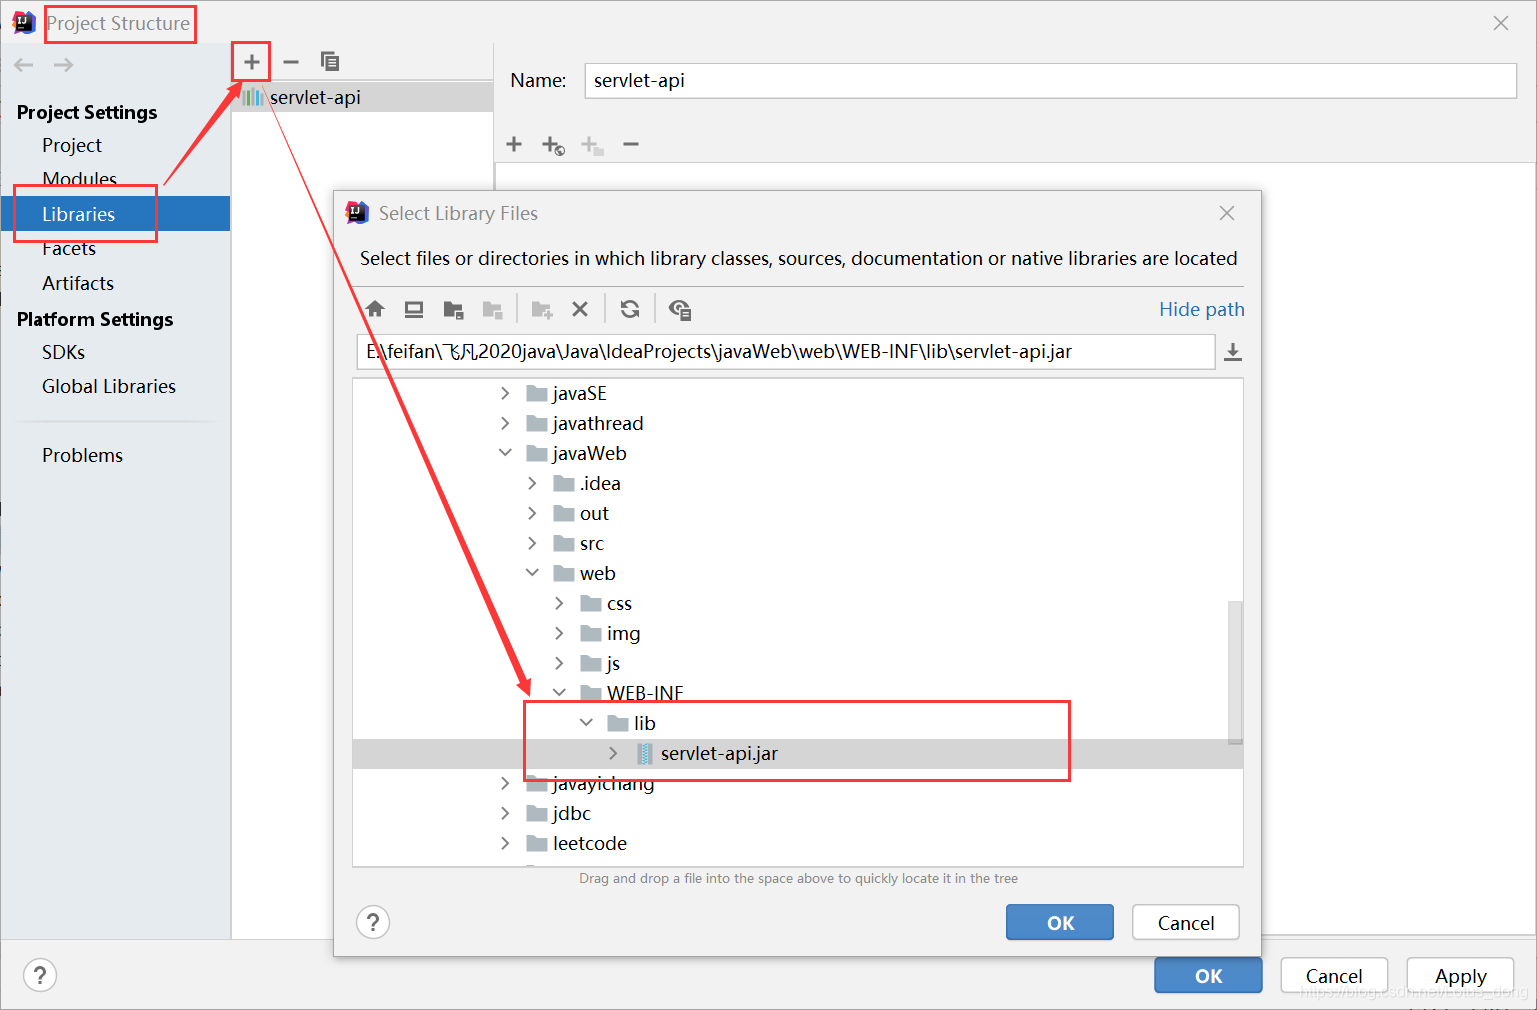Toggle show hidden files and directories icon
The height and width of the screenshot is (1010, 1537).
coord(680,310)
